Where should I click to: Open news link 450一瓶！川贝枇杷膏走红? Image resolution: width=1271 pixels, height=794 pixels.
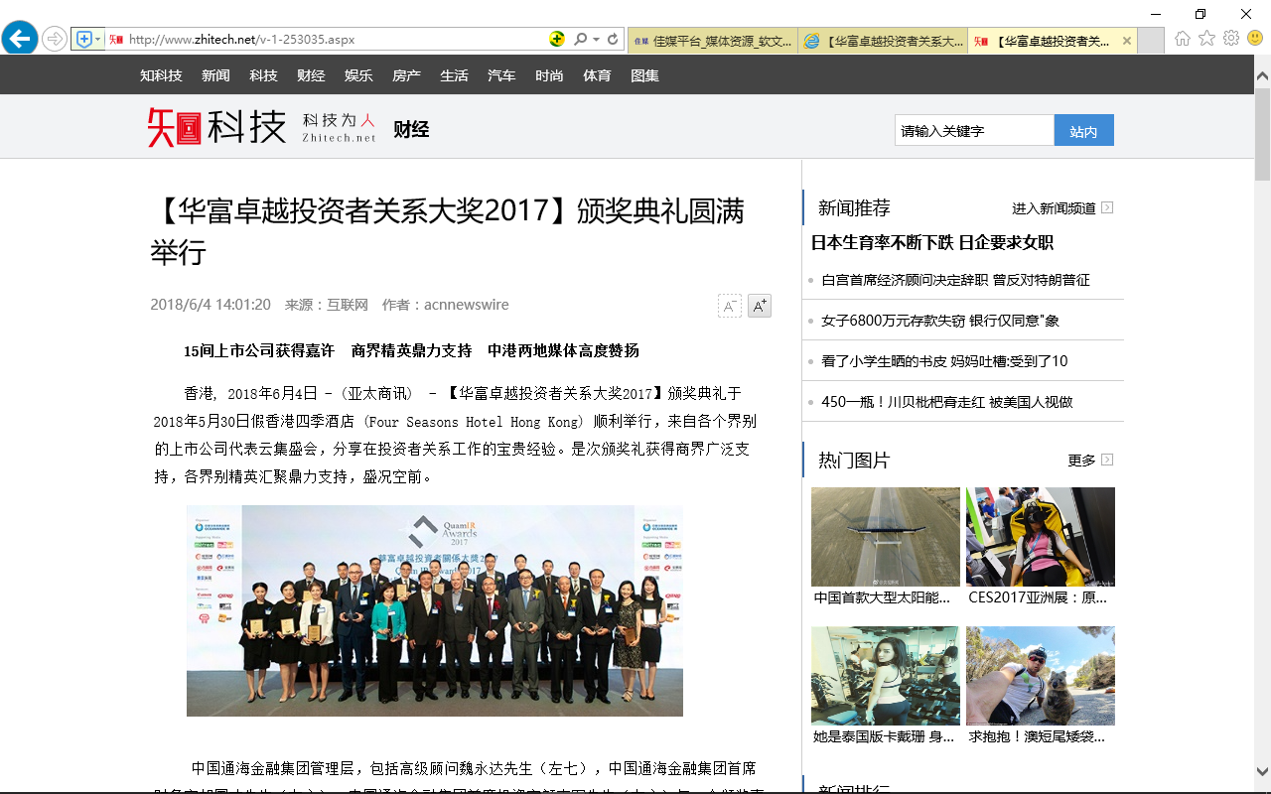tap(947, 402)
